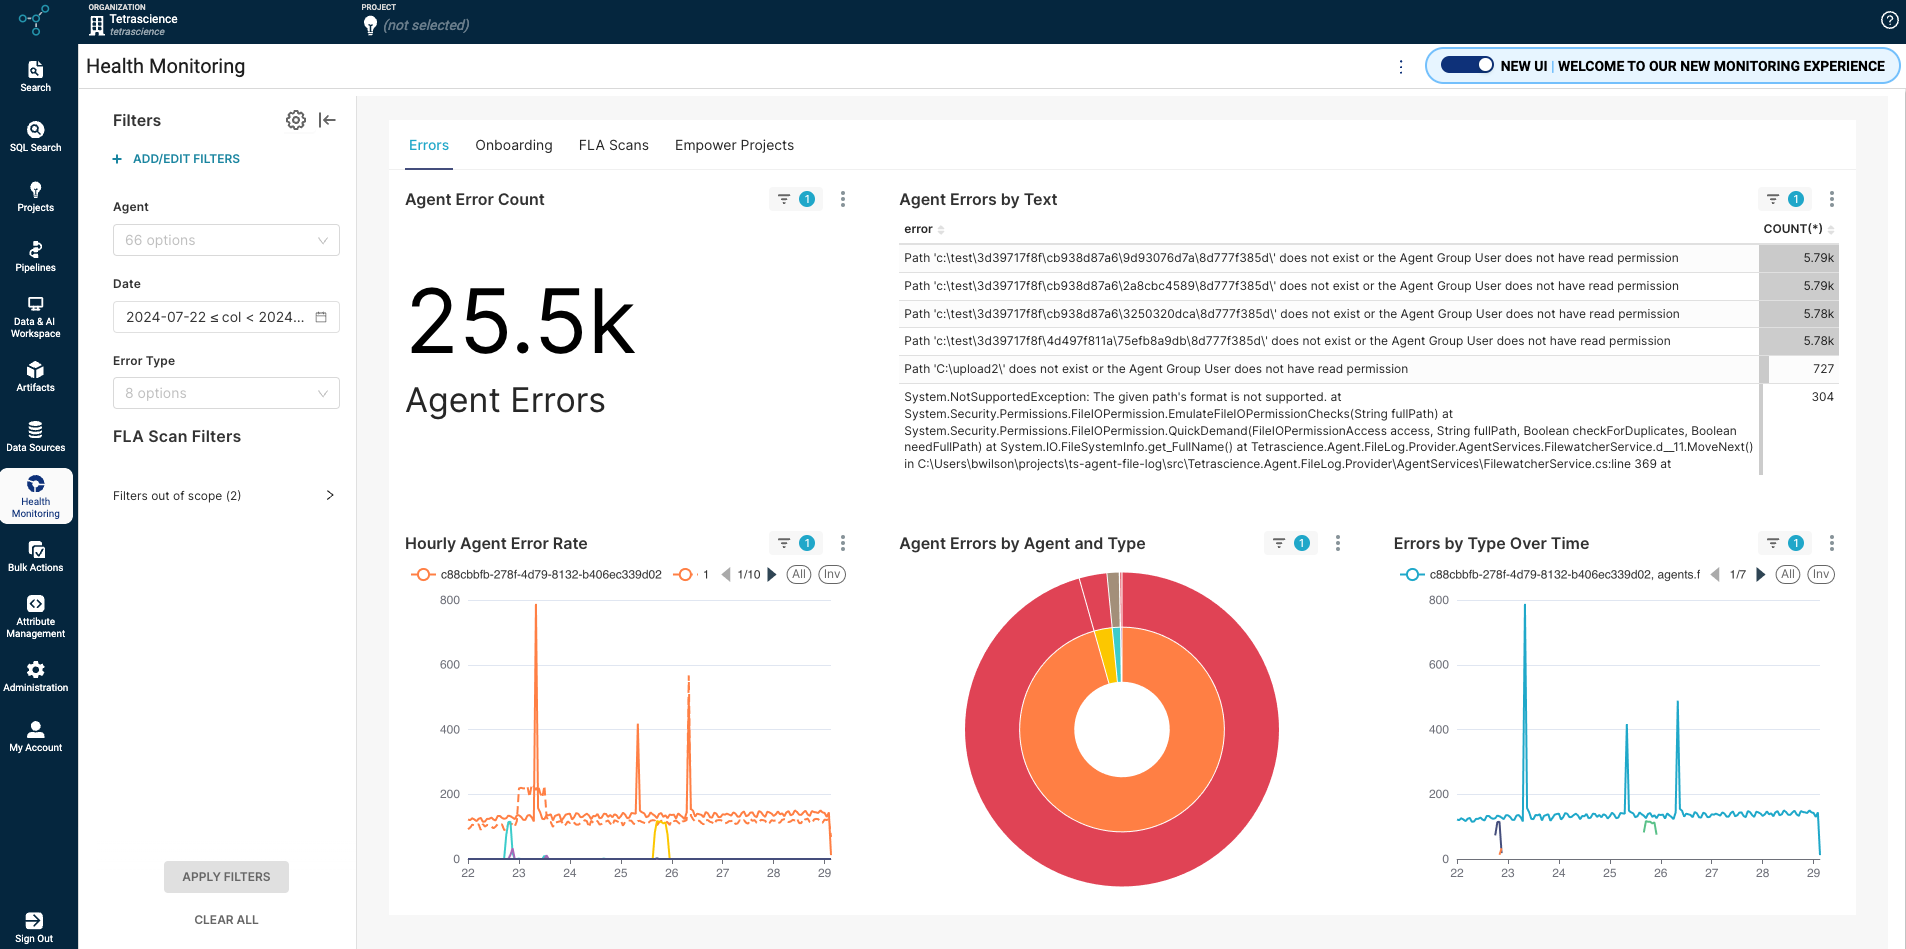The image size is (1906, 949).
Task: Click CLEAR ALL filters
Action: pyautogui.click(x=226, y=920)
